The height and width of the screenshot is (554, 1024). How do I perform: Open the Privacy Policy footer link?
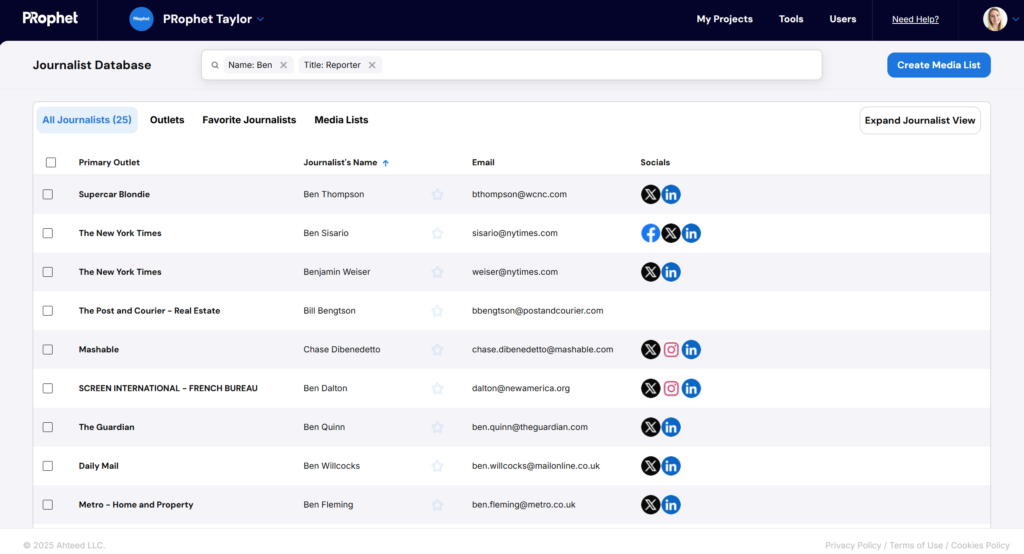click(x=853, y=545)
